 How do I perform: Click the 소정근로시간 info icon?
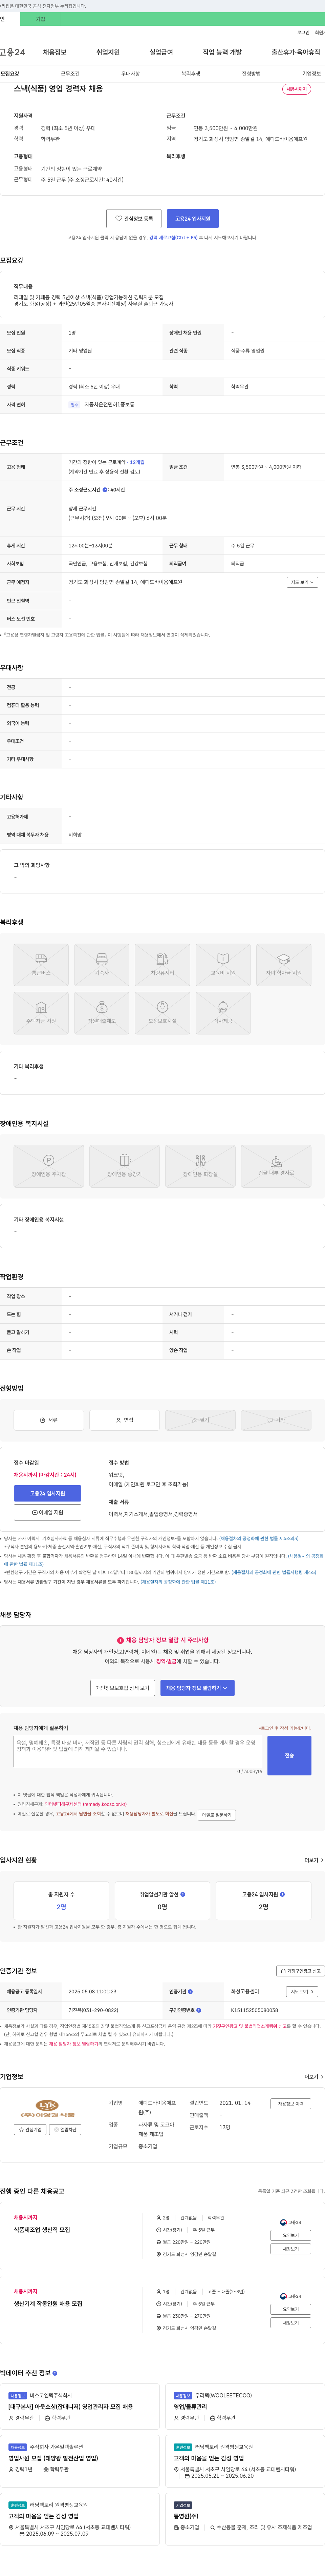pos(105,490)
